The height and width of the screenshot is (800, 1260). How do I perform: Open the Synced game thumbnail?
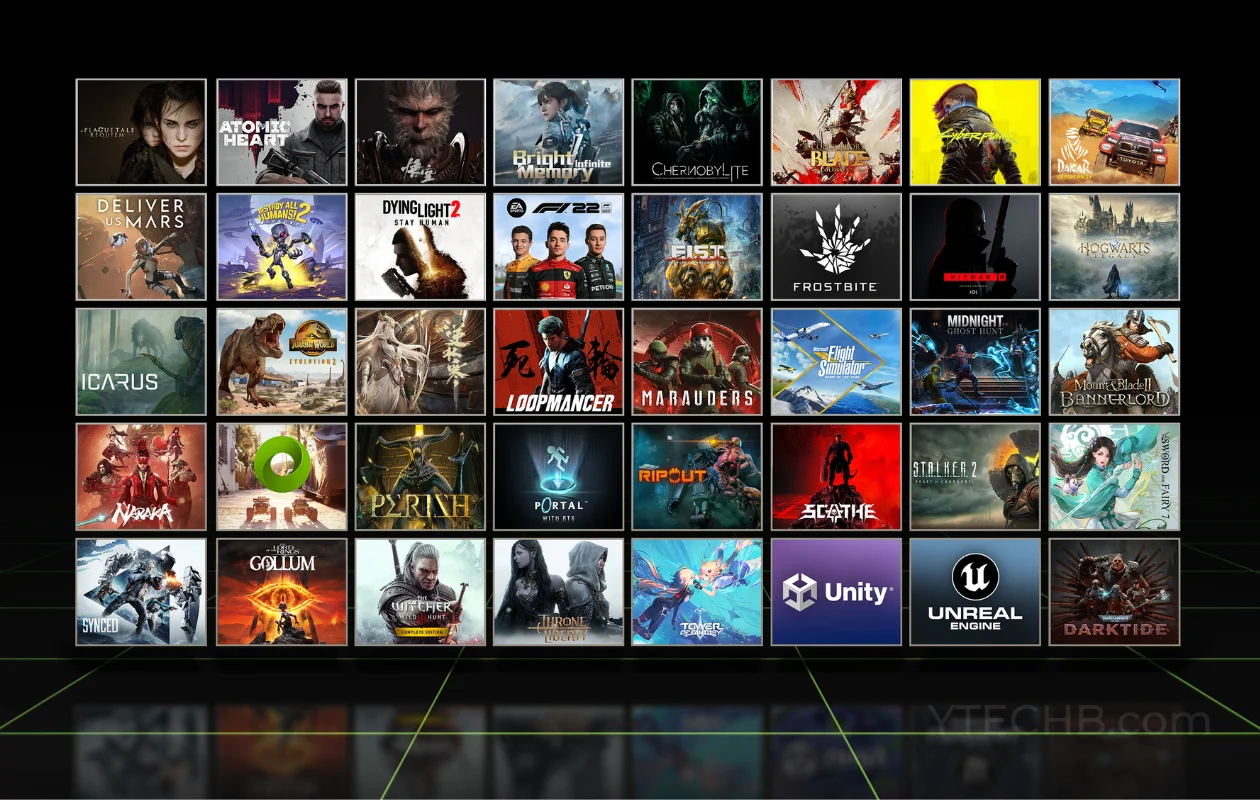(x=141, y=592)
